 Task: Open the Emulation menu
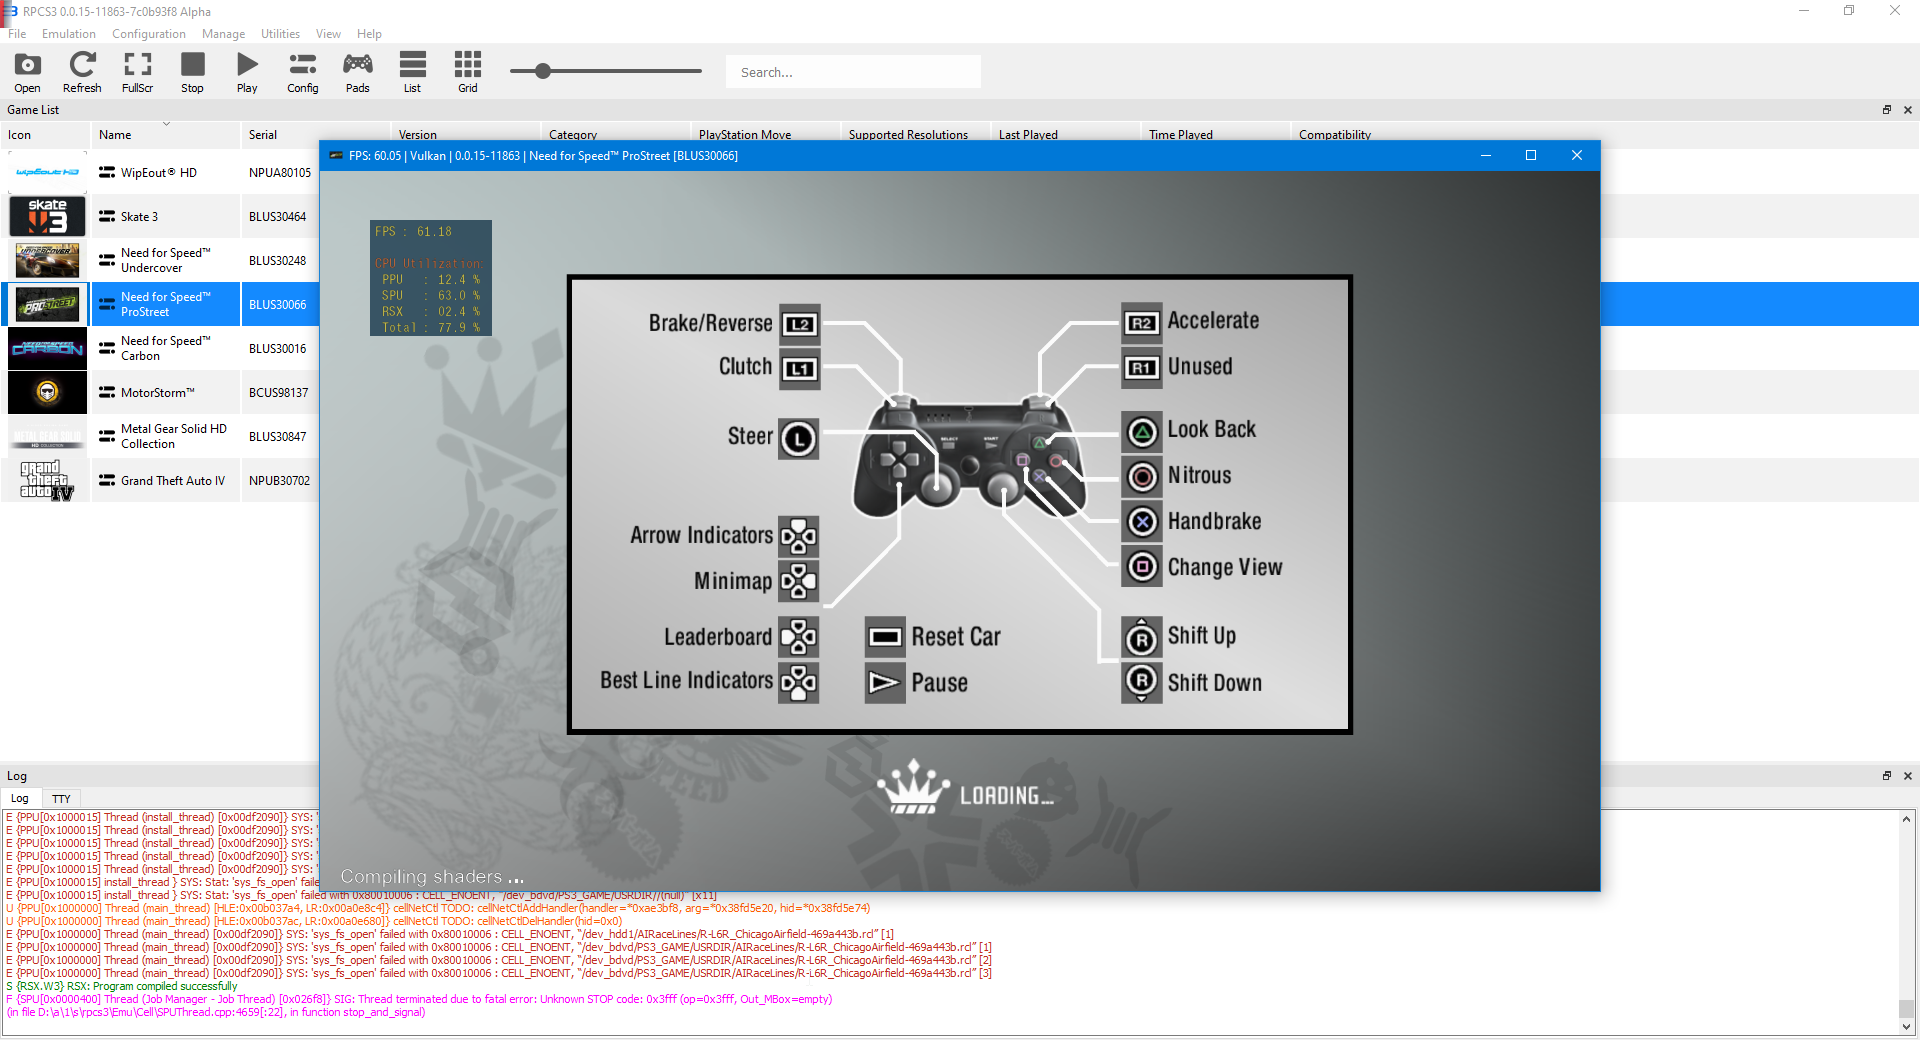pos(68,33)
